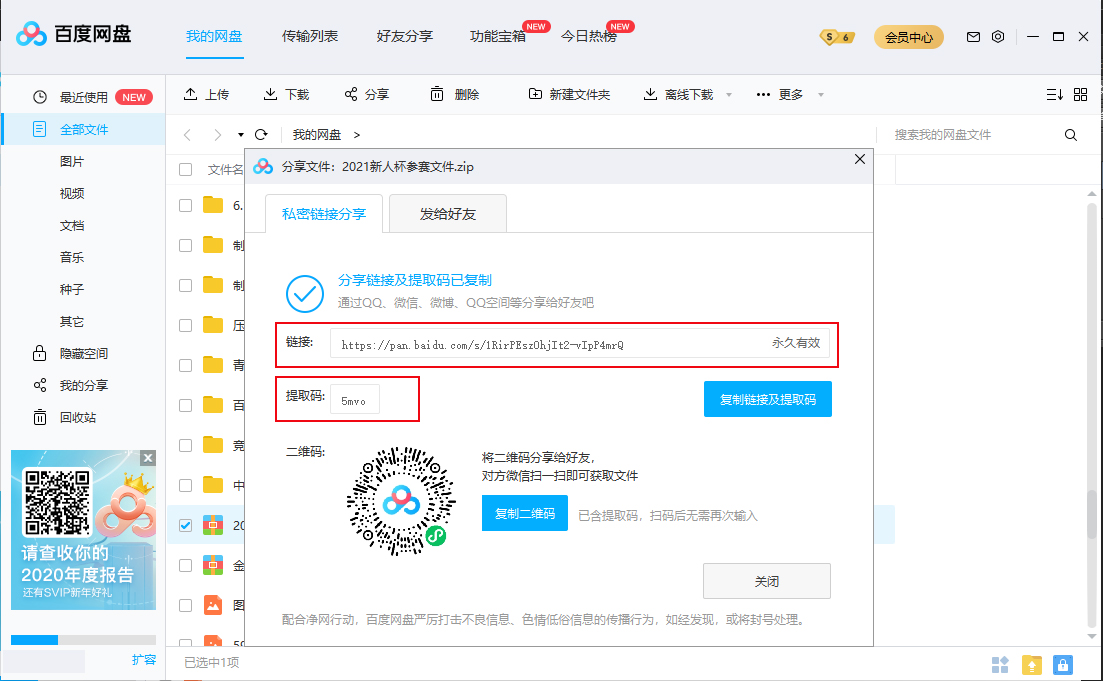The width and height of the screenshot is (1103, 681).
Task: Click the 复制二维码 button
Action: click(525, 514)
